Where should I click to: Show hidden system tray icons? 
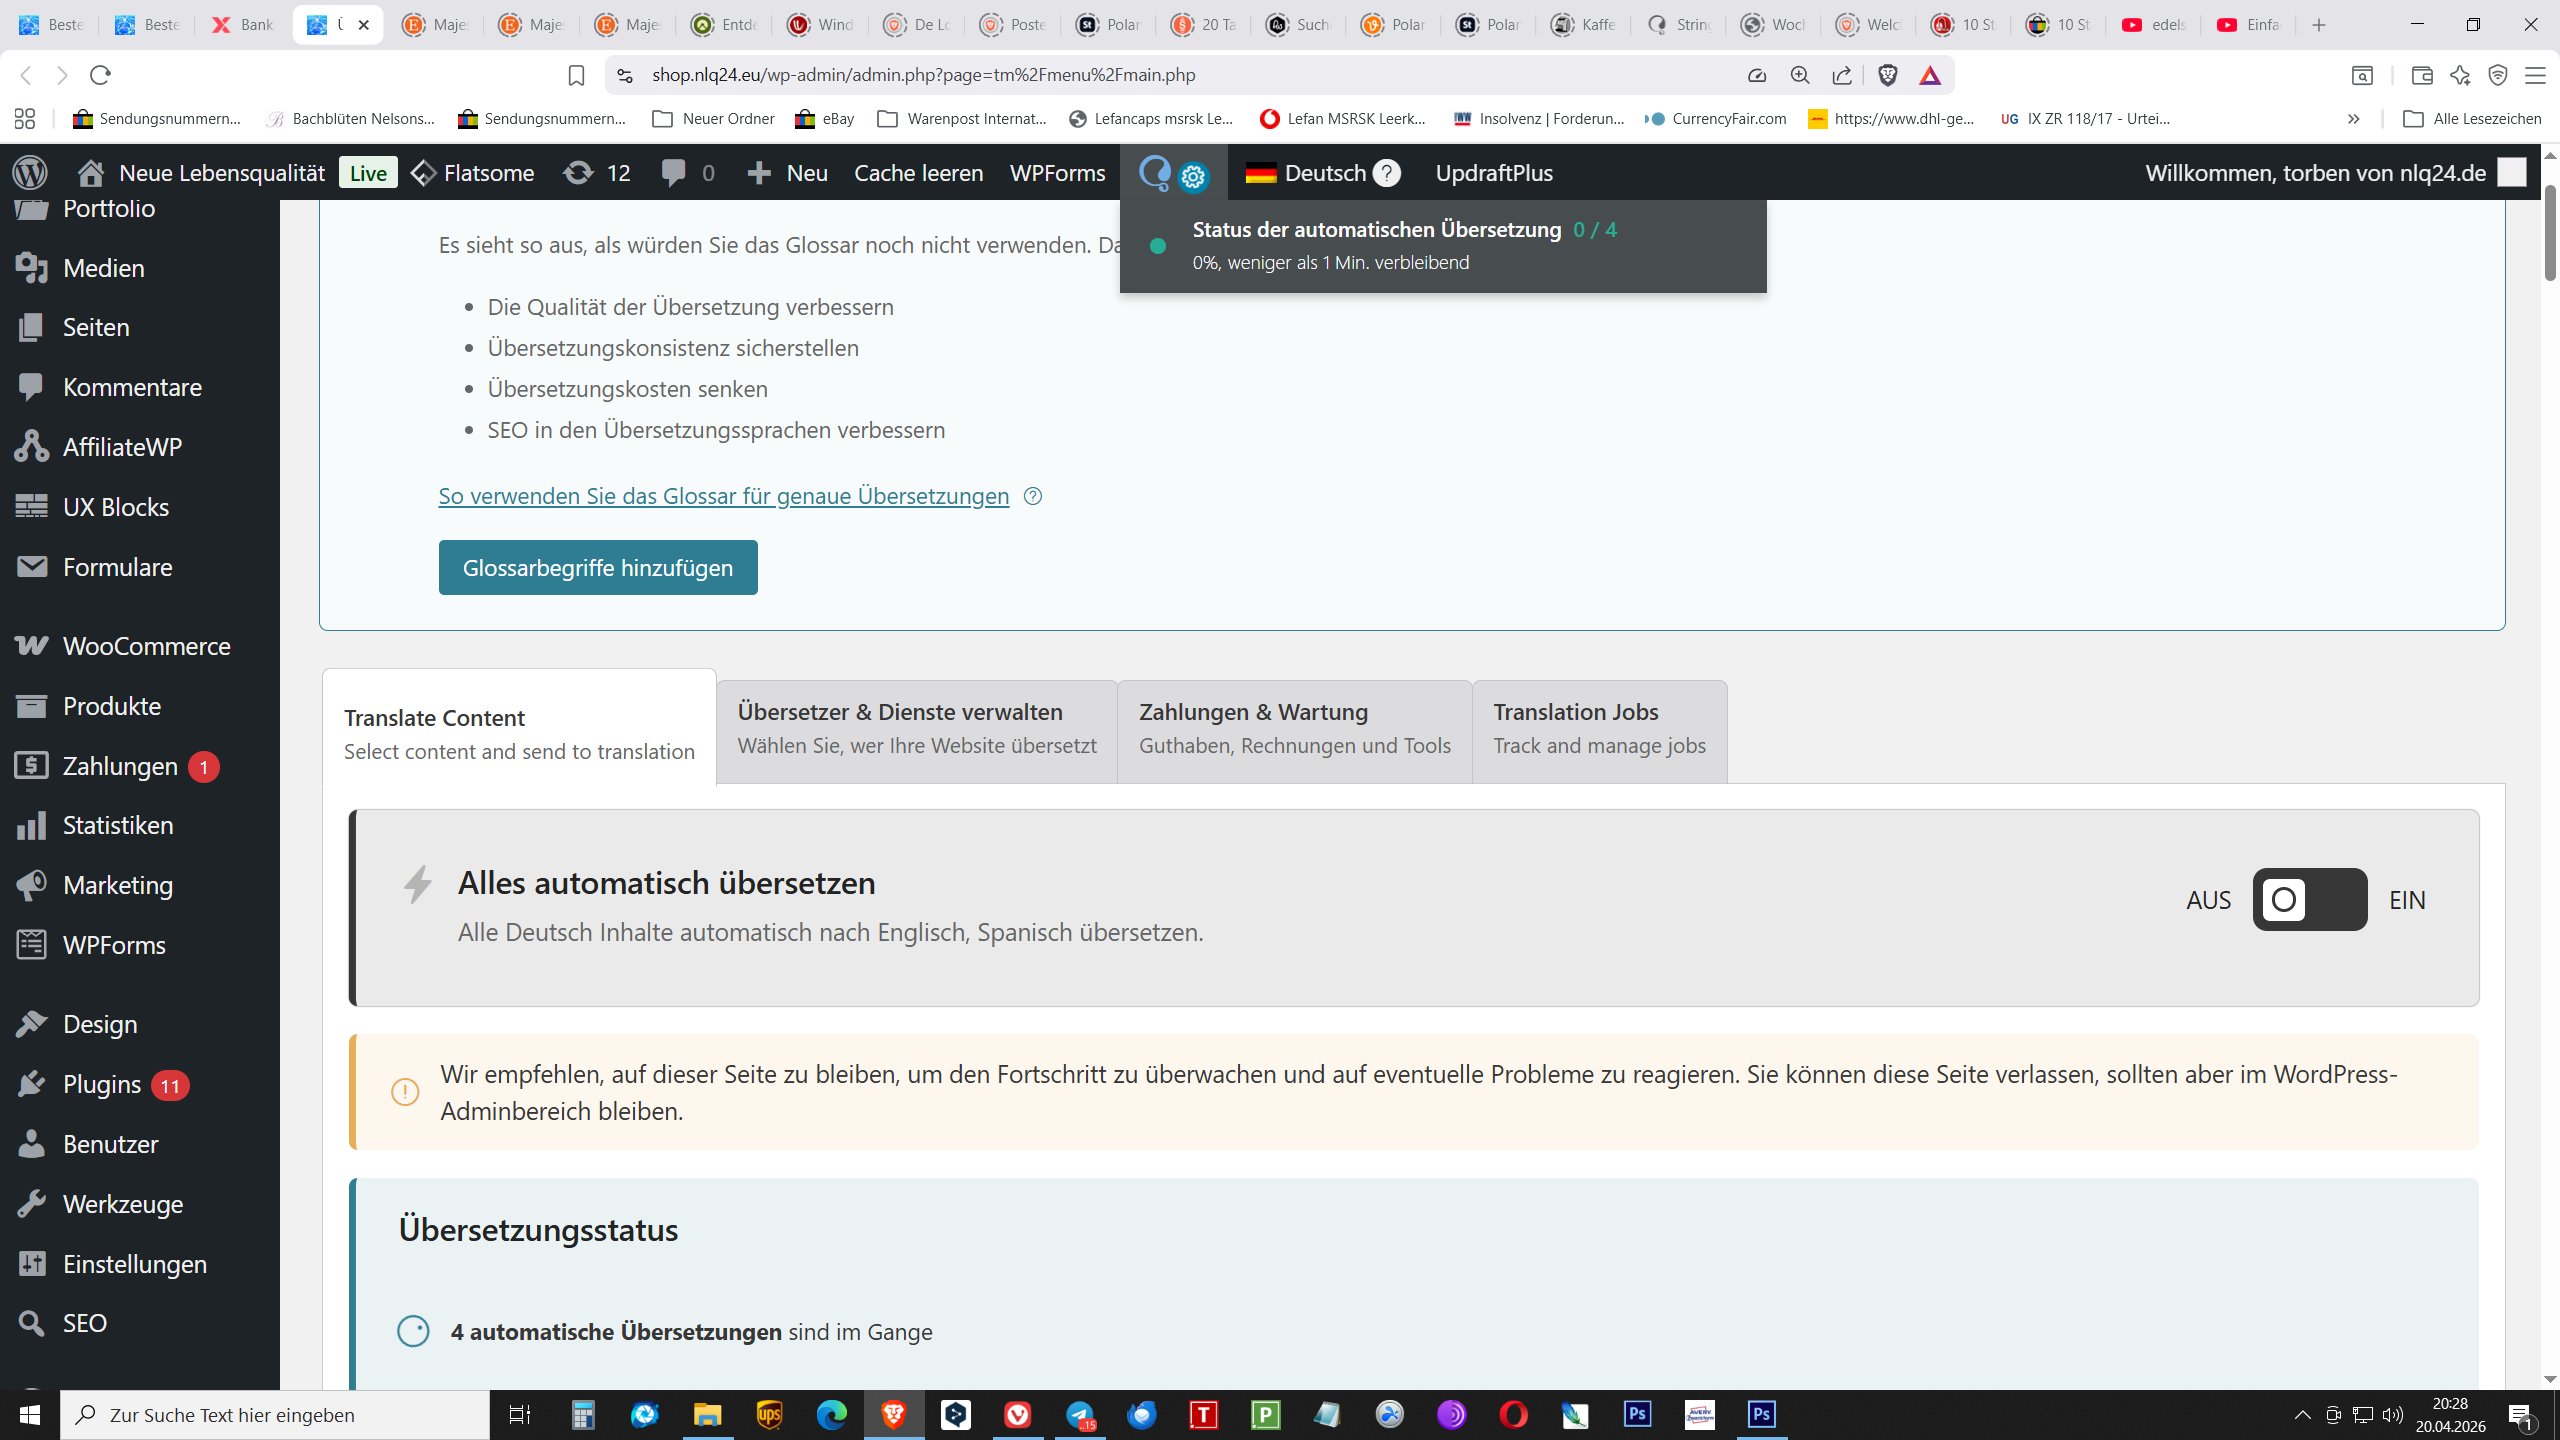[x=2302, y=1414]
